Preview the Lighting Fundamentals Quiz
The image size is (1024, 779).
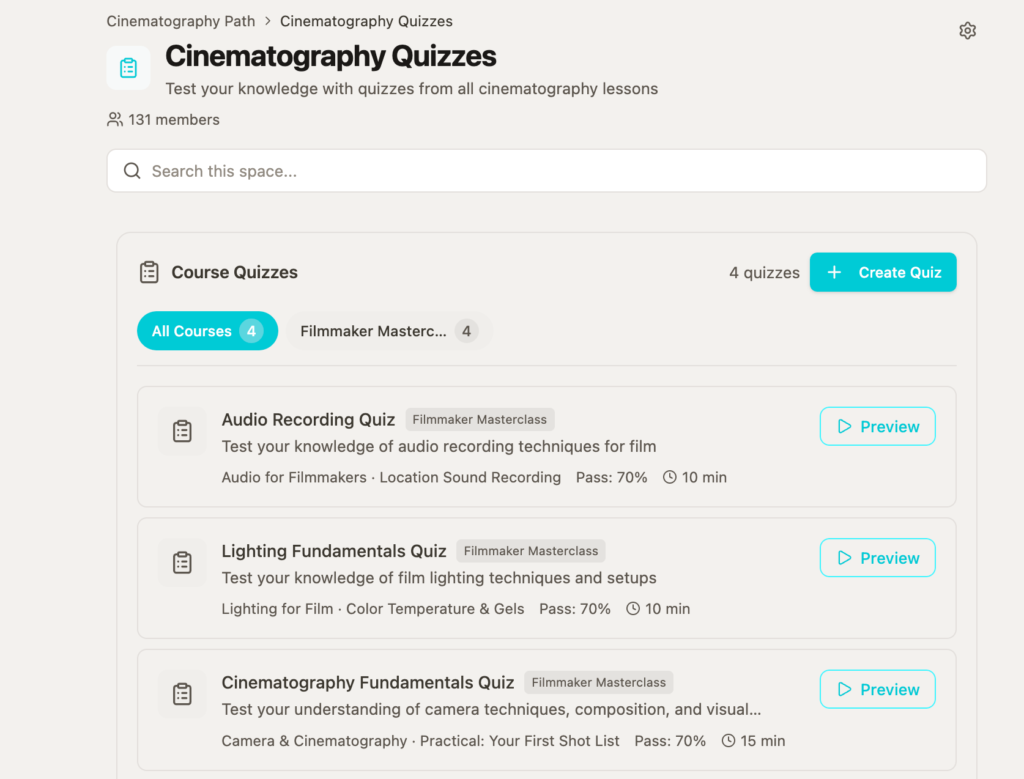coord(877,558)
